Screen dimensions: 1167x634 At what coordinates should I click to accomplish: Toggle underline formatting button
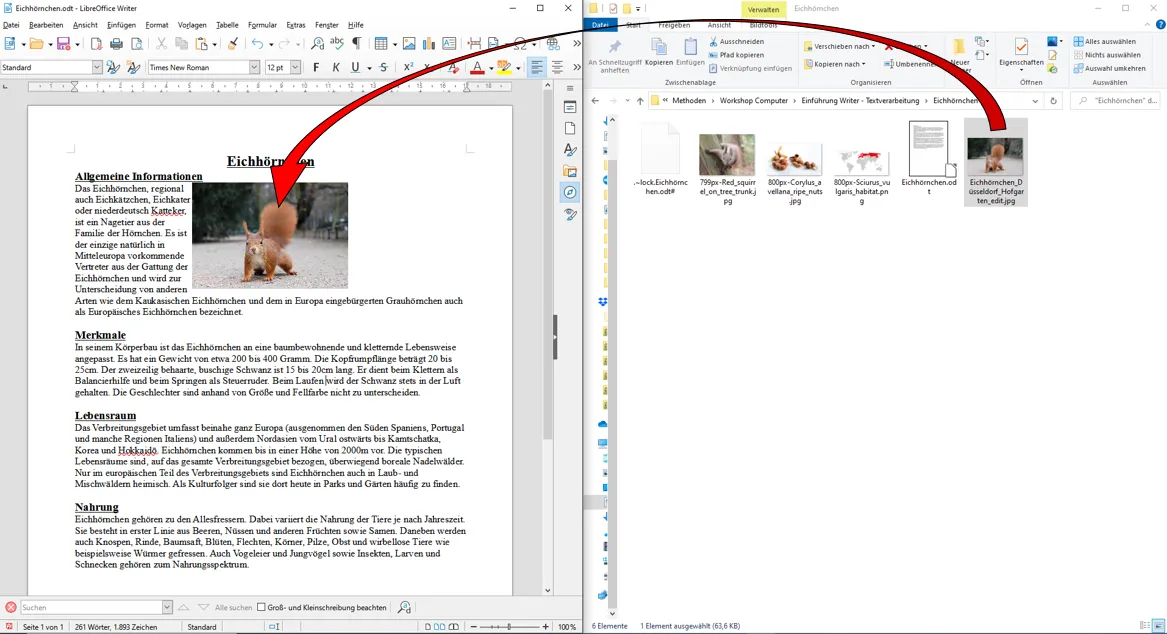click(x=354, y=68)
